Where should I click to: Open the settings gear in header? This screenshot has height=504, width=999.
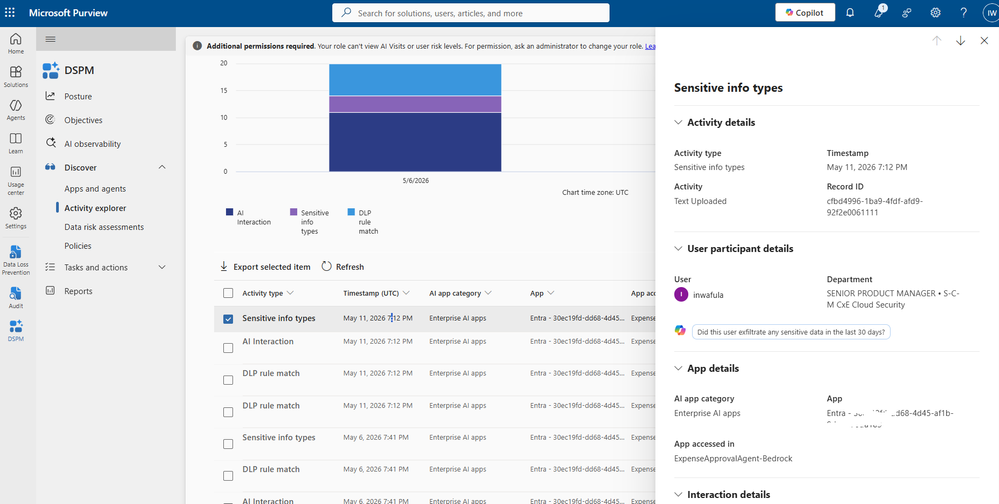tap(935, 12)
